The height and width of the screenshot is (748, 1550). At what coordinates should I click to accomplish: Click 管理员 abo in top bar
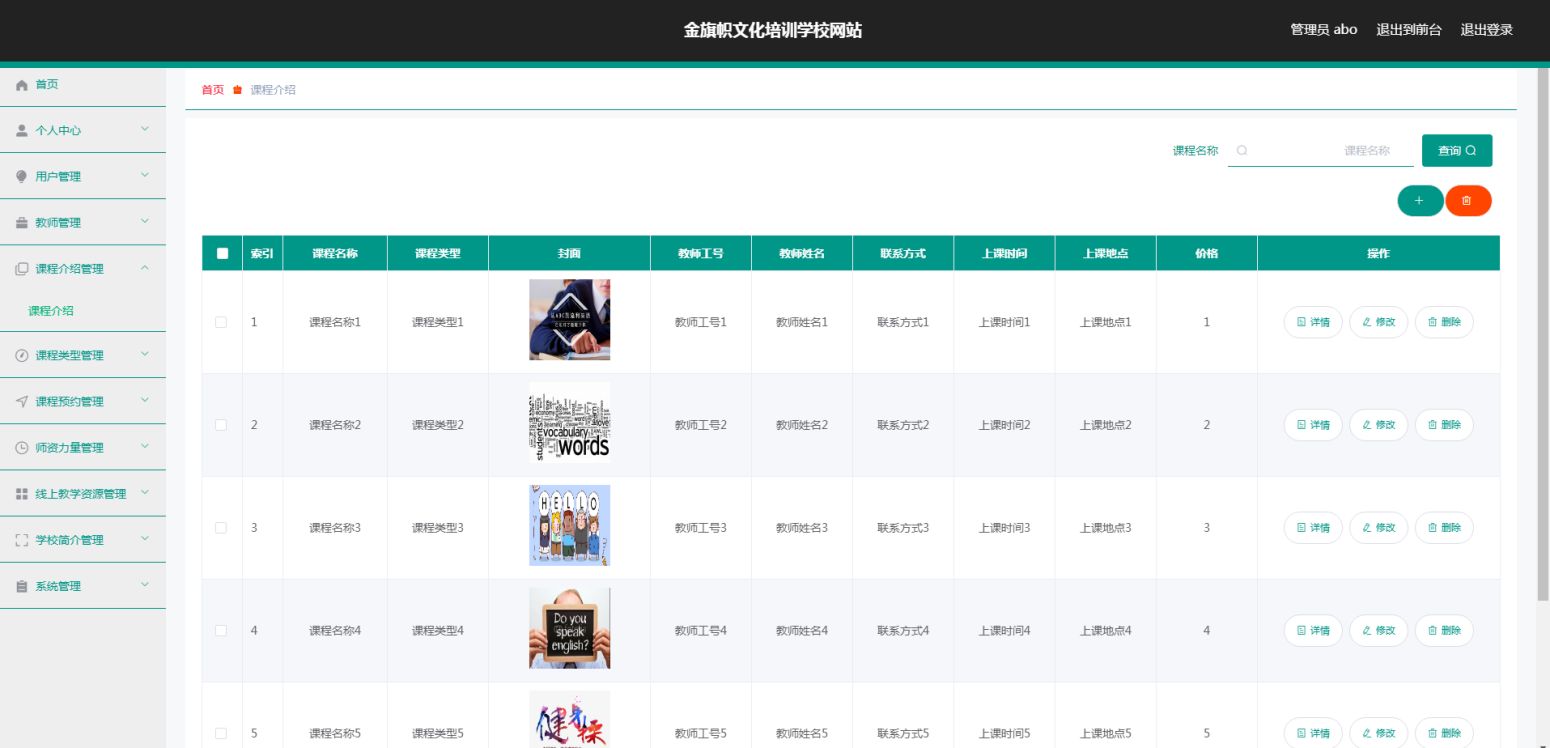point(1324,30)
